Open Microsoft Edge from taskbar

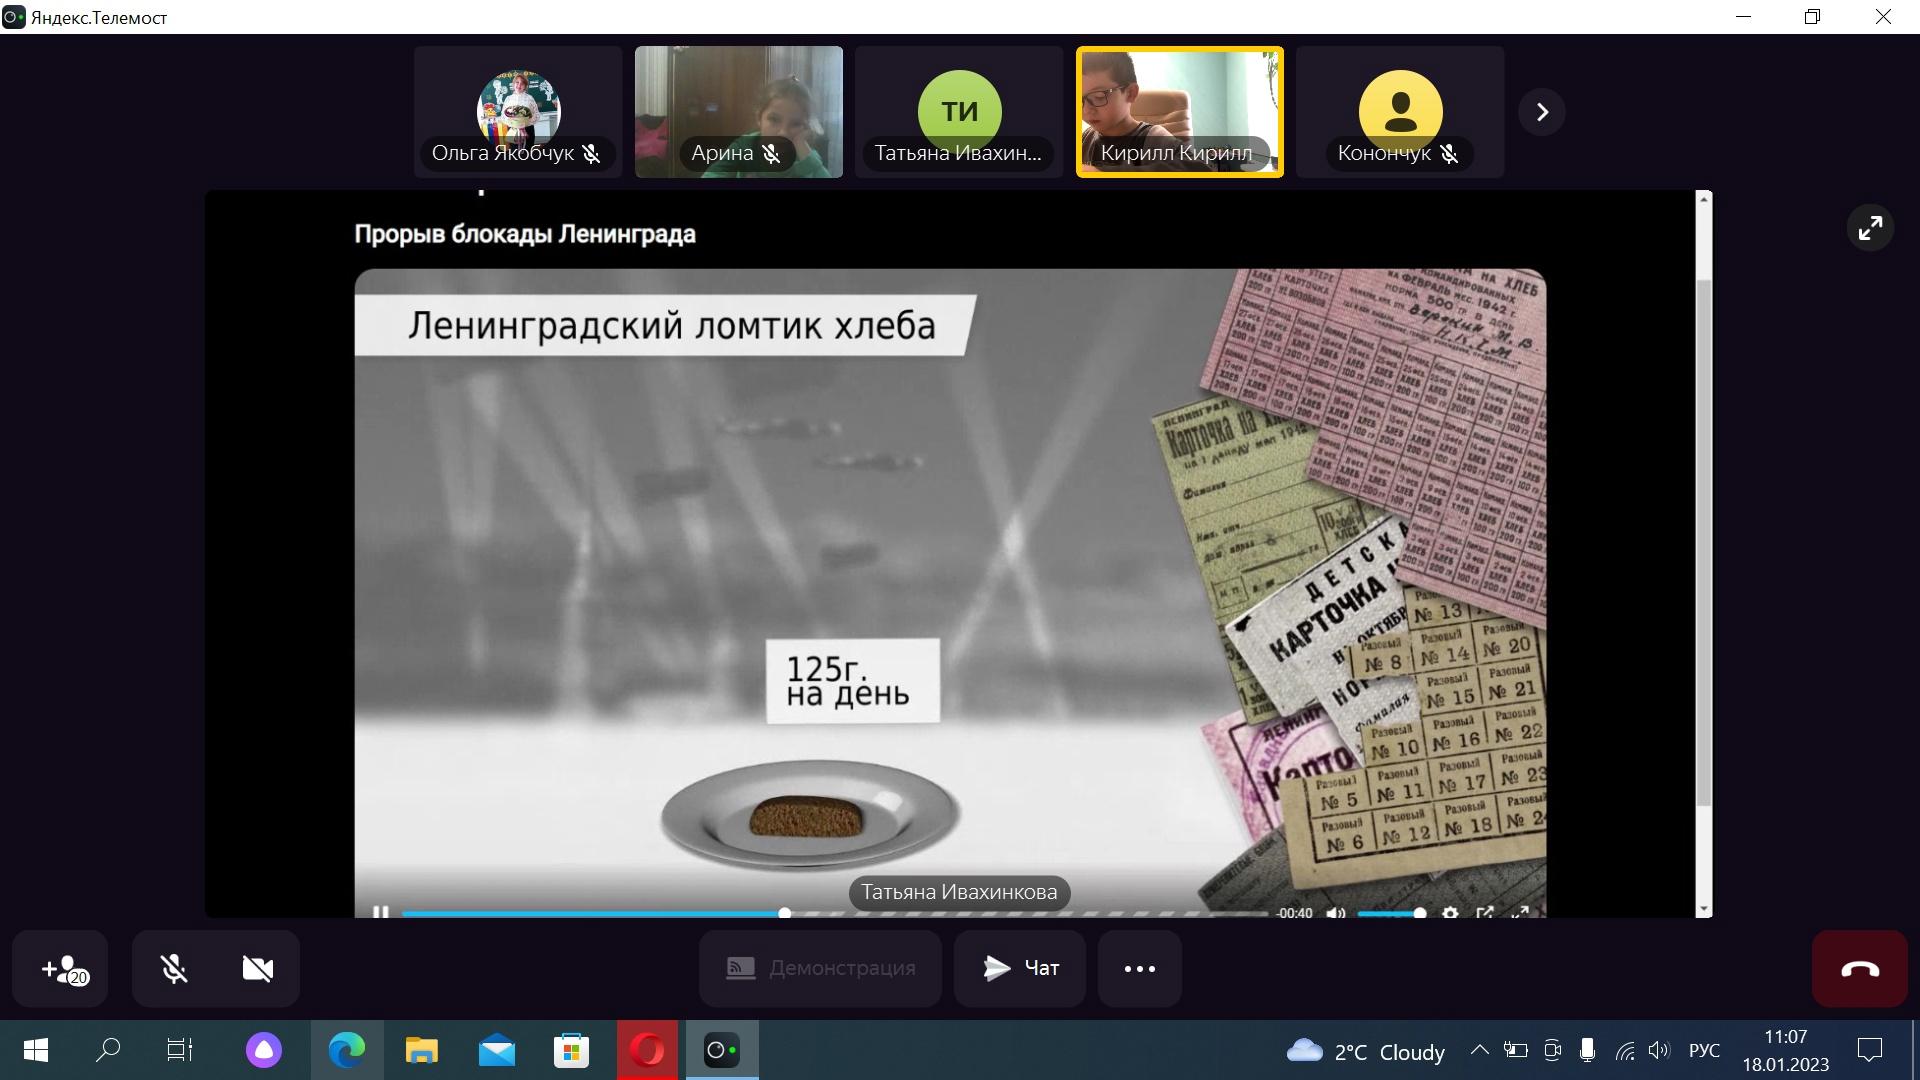tap(347, 1050)
